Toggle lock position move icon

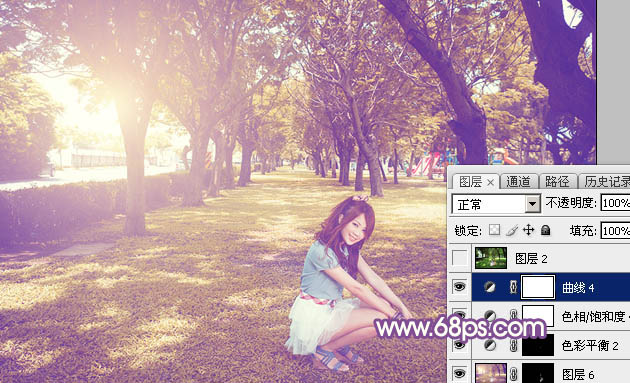tap(528, 230)
